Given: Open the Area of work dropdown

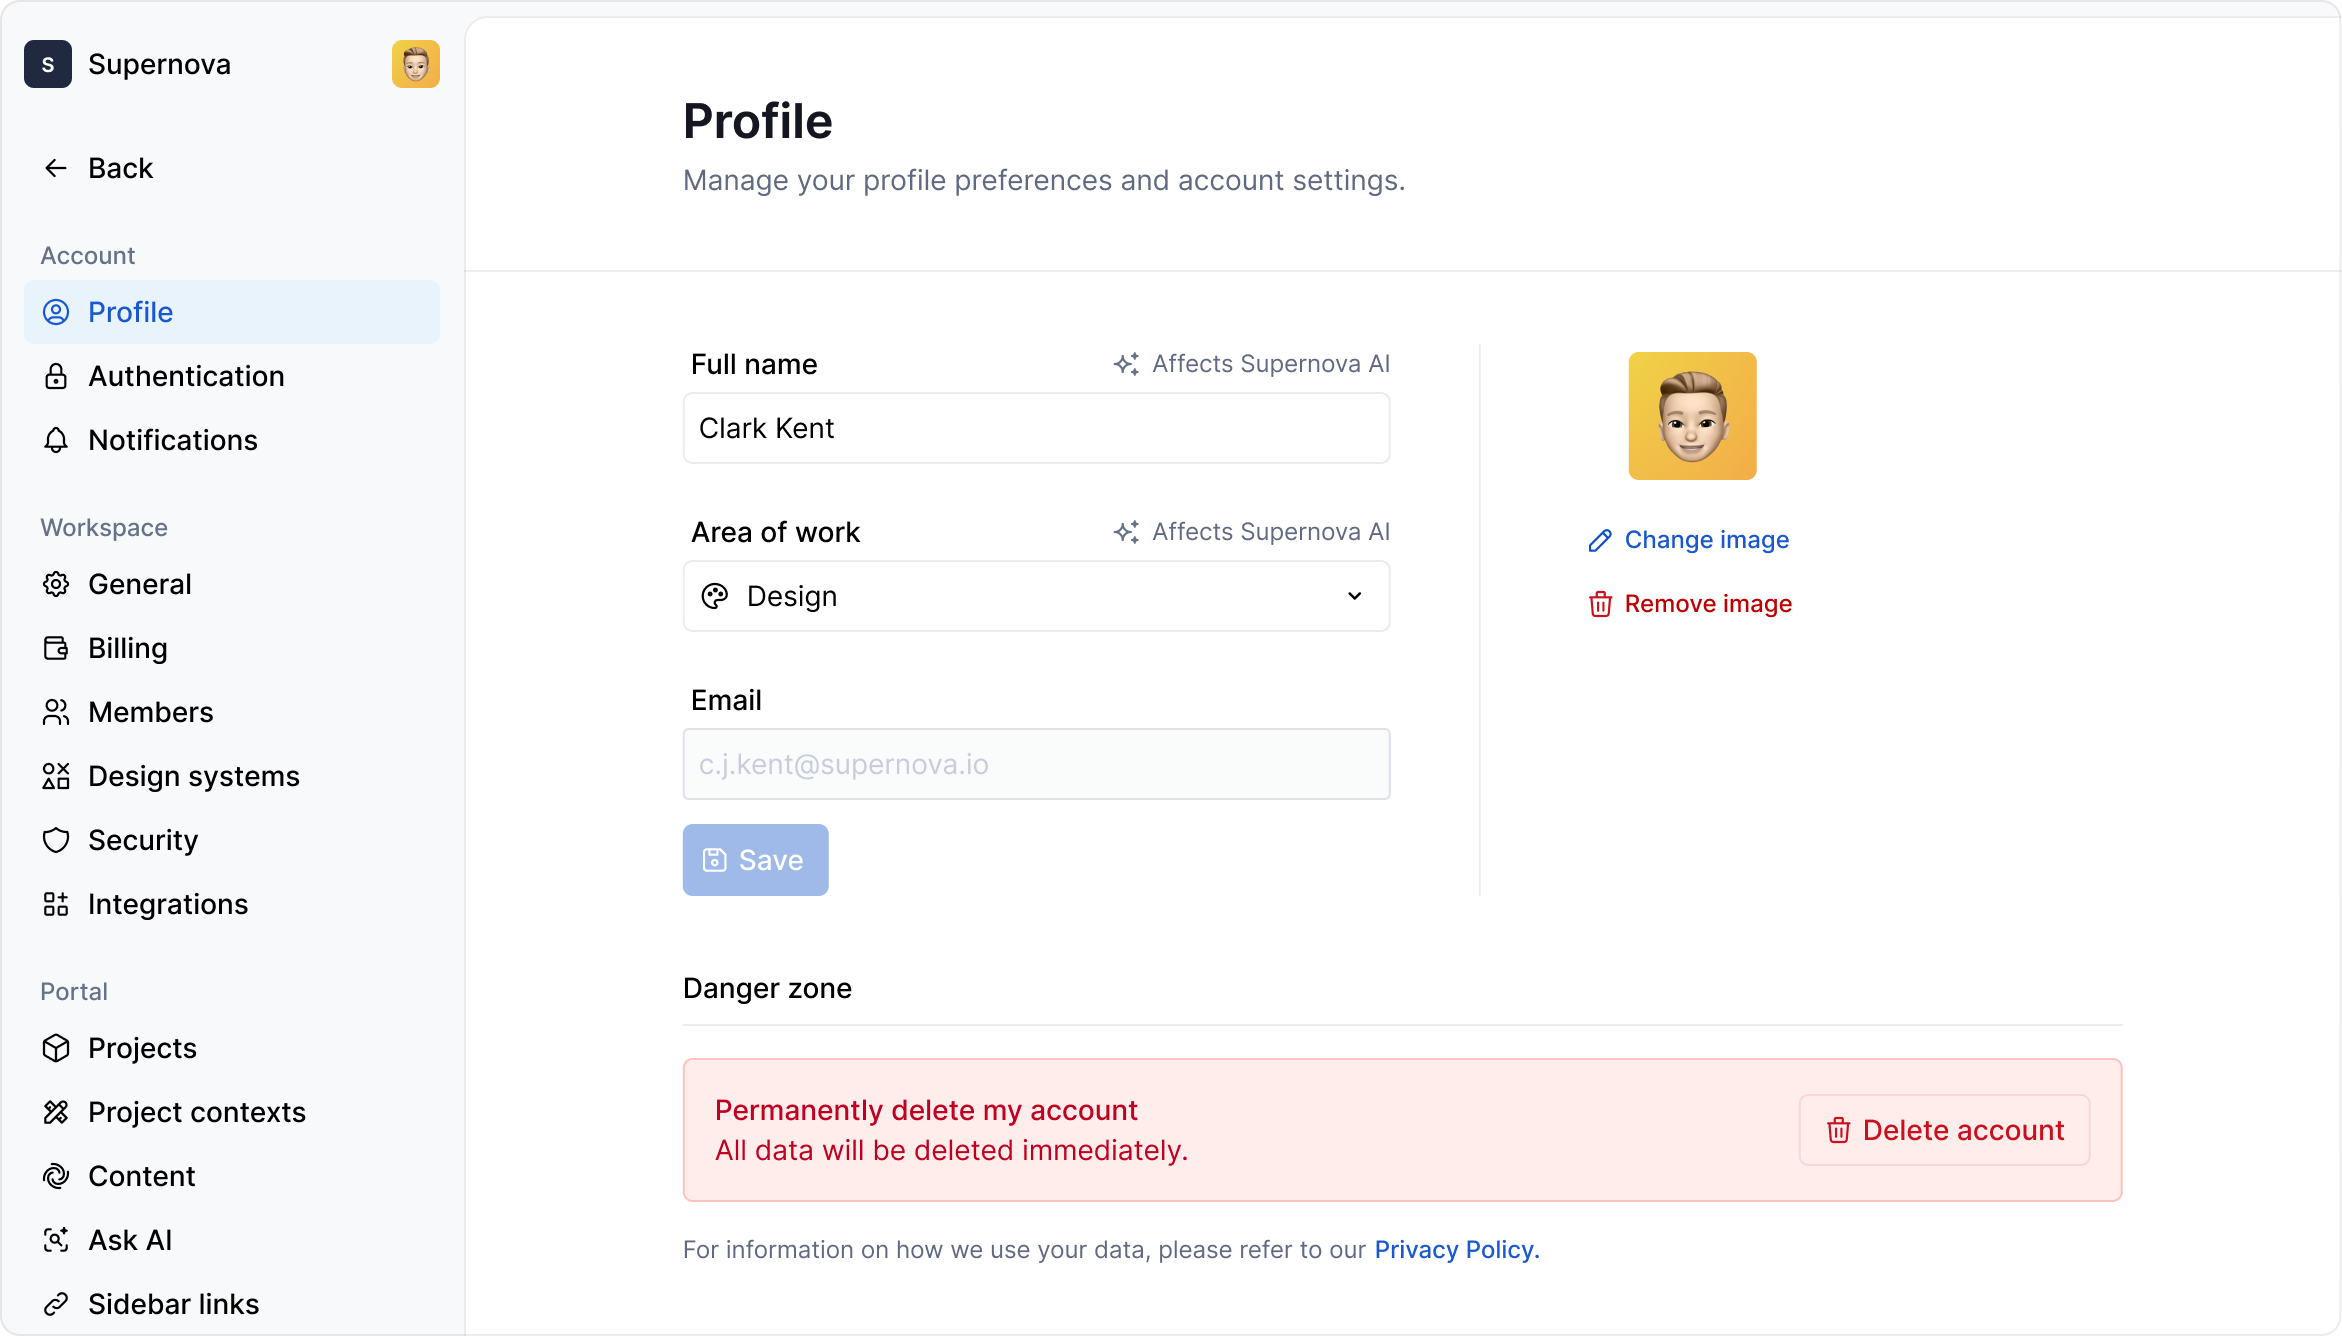Looking at the screenshot, I should pyautogui.click(x=1036, y=596).
